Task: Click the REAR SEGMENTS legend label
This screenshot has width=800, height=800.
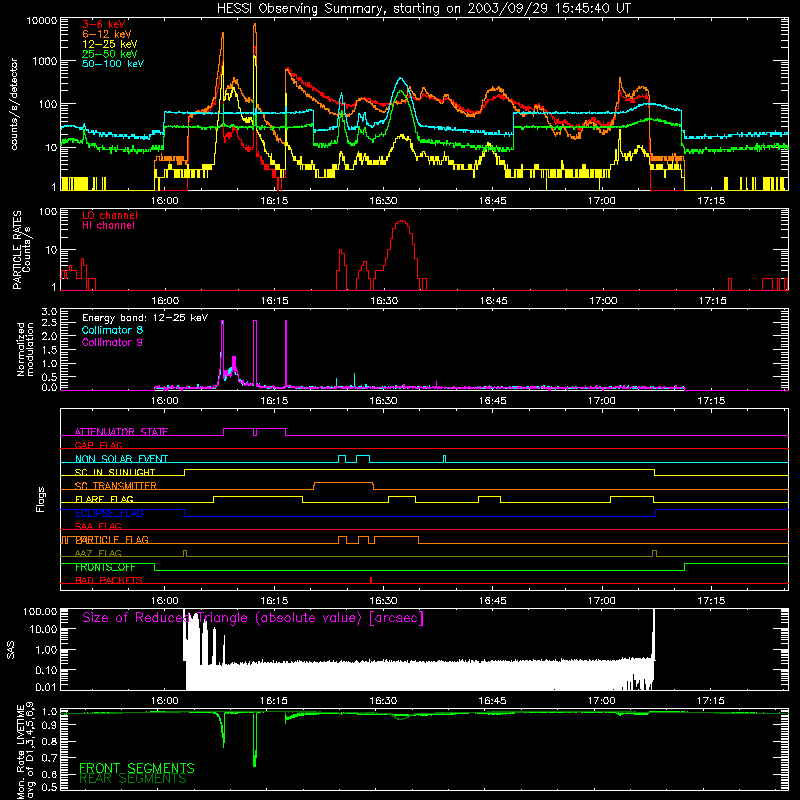Action: [x=133, y=779]
